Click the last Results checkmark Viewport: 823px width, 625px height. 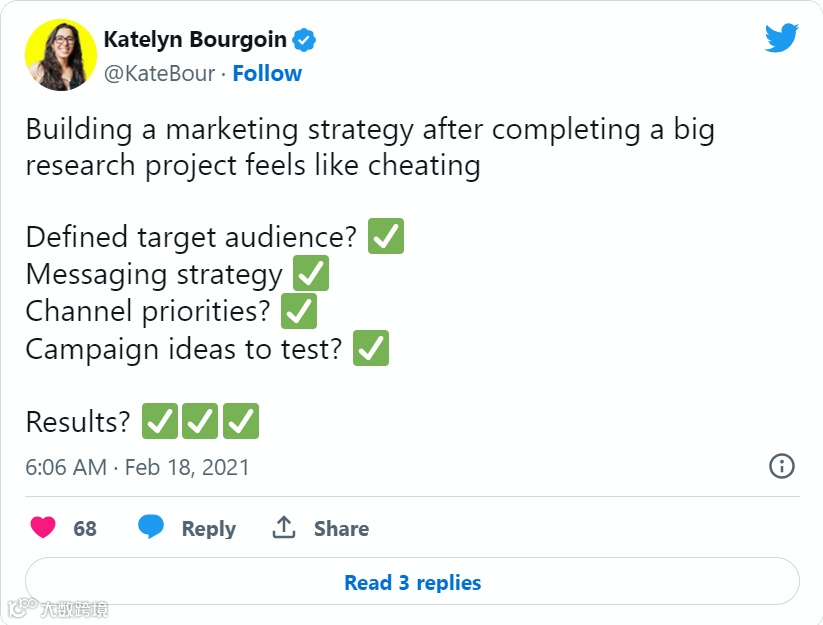[x=241, y=421]
